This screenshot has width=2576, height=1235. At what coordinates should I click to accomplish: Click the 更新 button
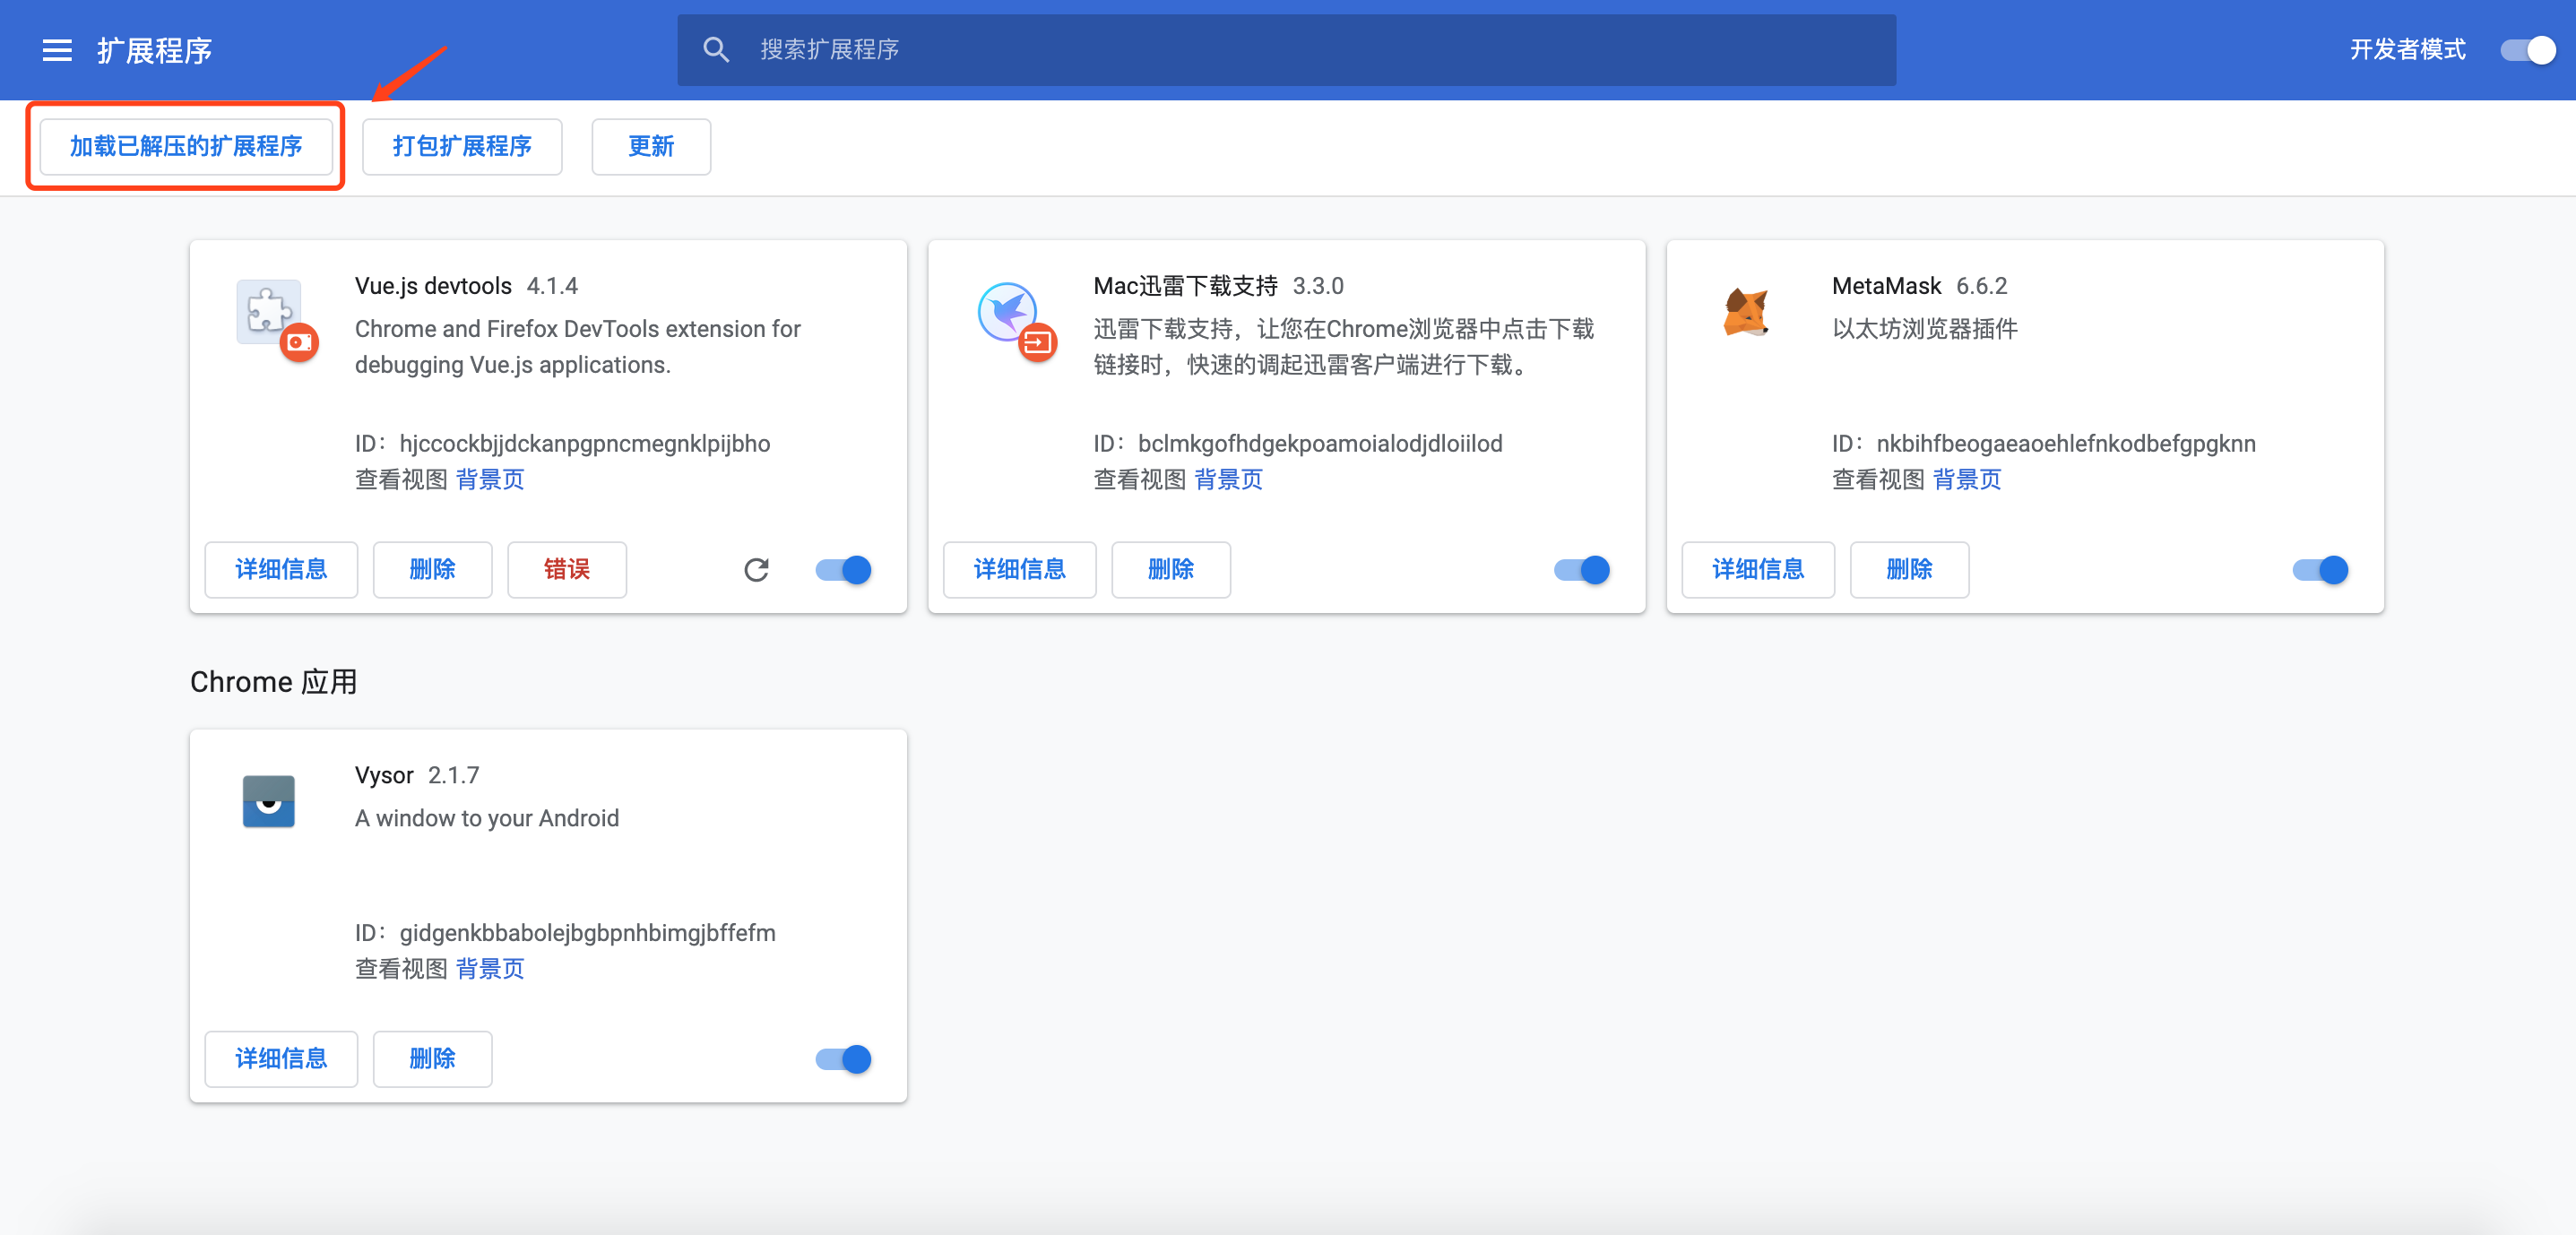point(650,146)
